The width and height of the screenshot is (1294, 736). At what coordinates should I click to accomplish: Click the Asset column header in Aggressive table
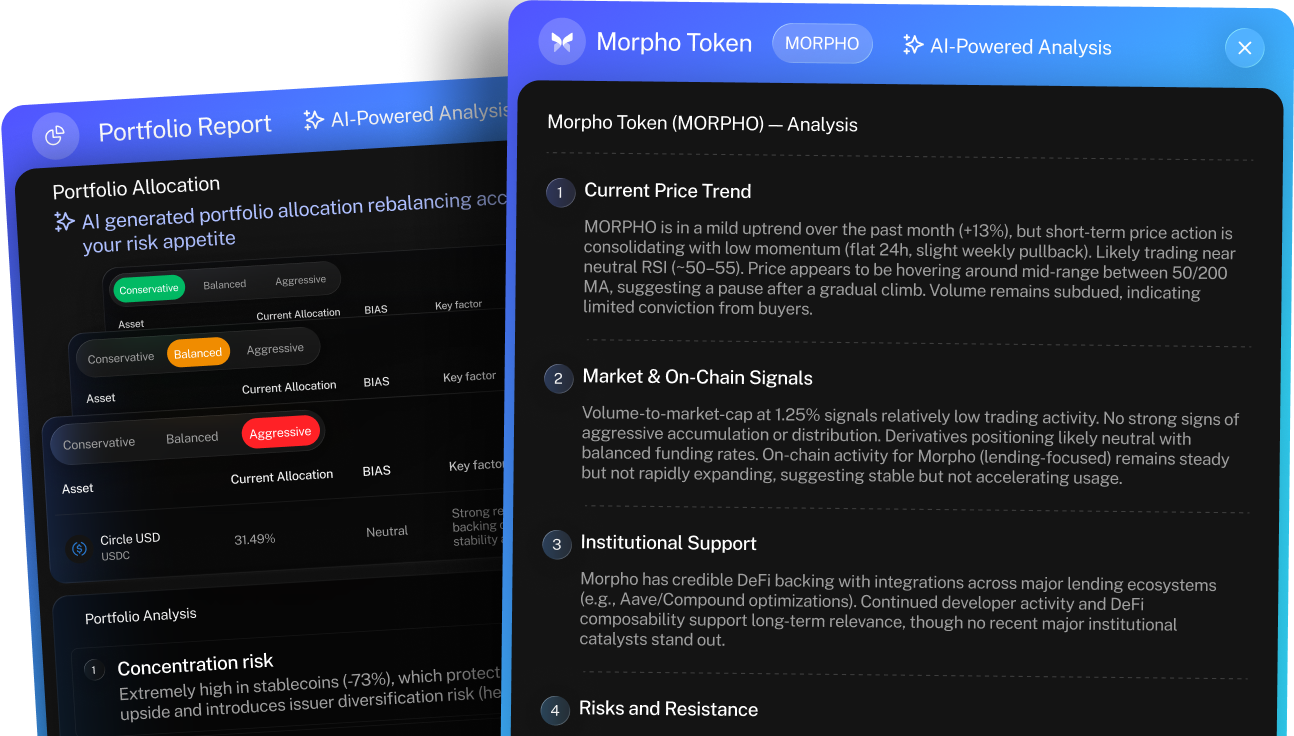78,489
